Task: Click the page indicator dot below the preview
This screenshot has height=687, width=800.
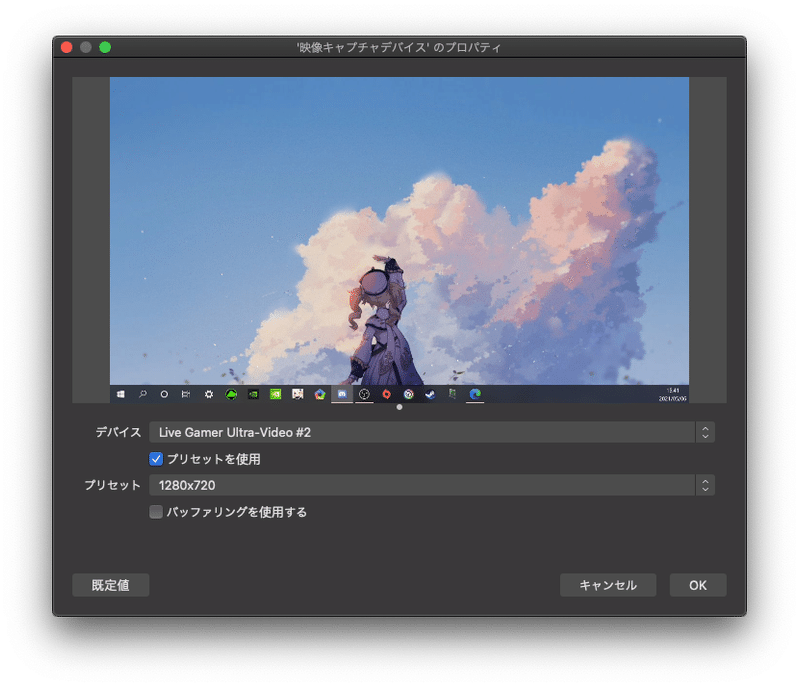Action: 399,406
